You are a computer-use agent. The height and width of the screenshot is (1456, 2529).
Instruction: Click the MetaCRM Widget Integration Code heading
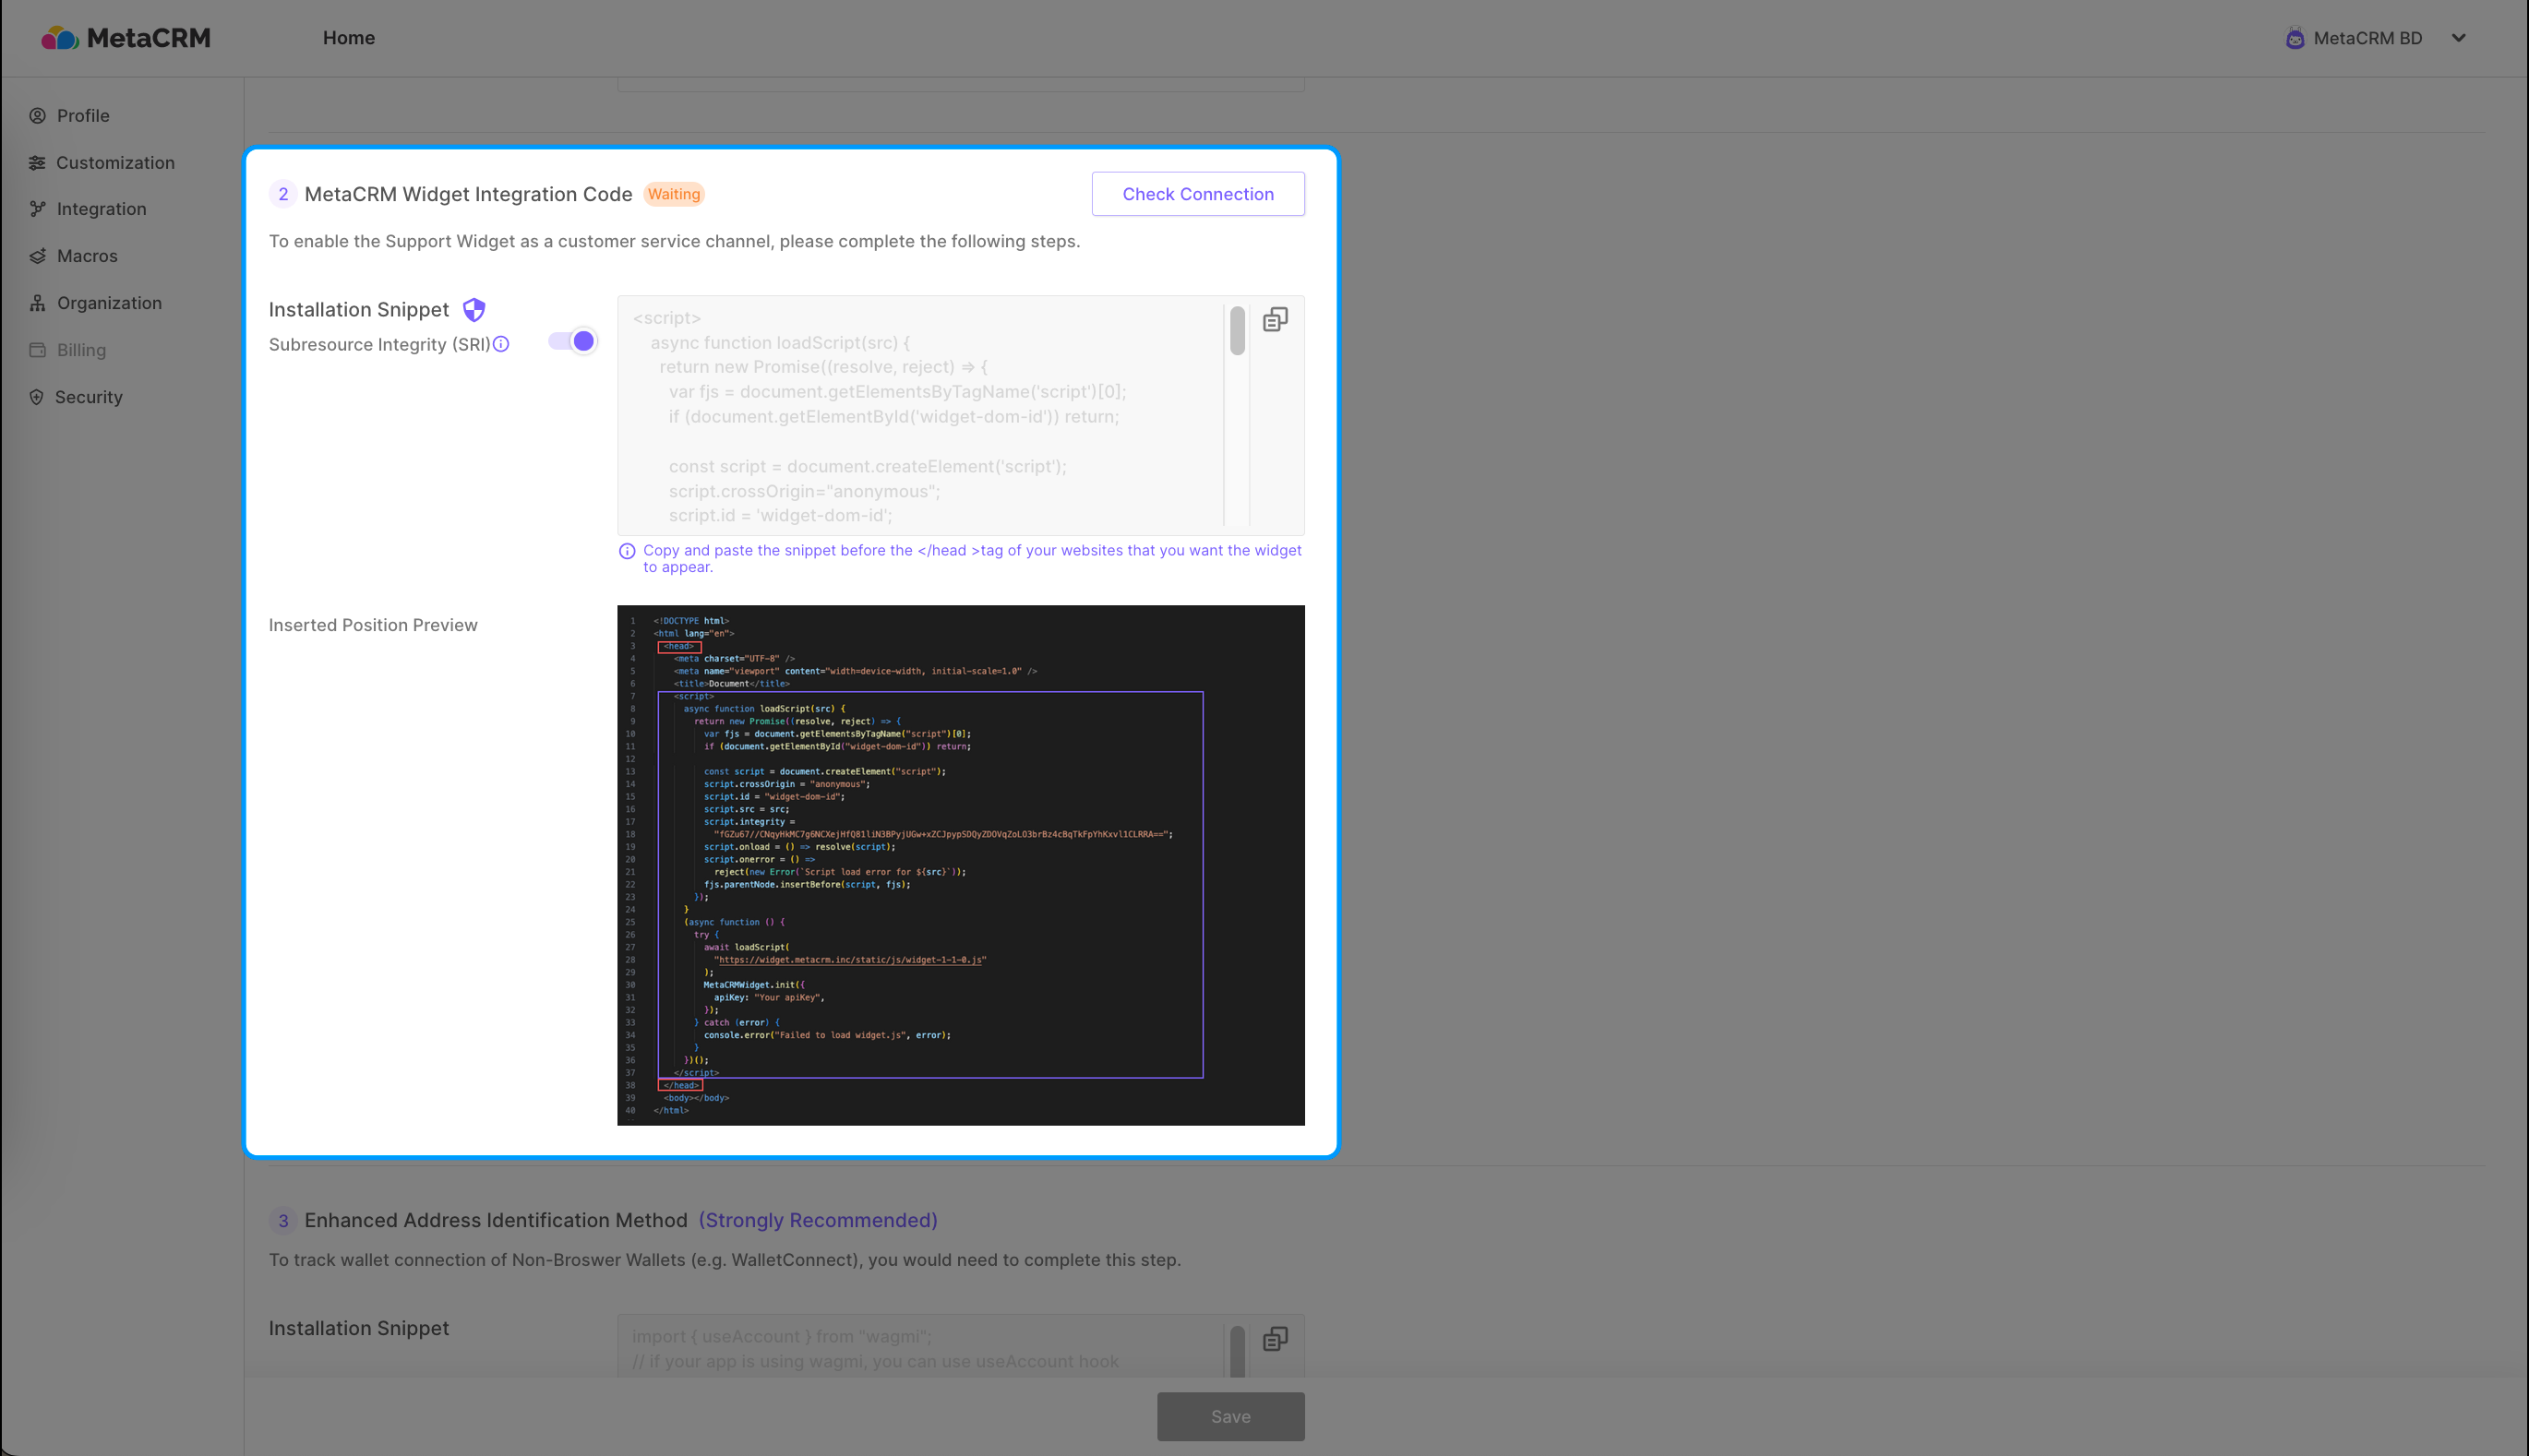tap(468, 193)
